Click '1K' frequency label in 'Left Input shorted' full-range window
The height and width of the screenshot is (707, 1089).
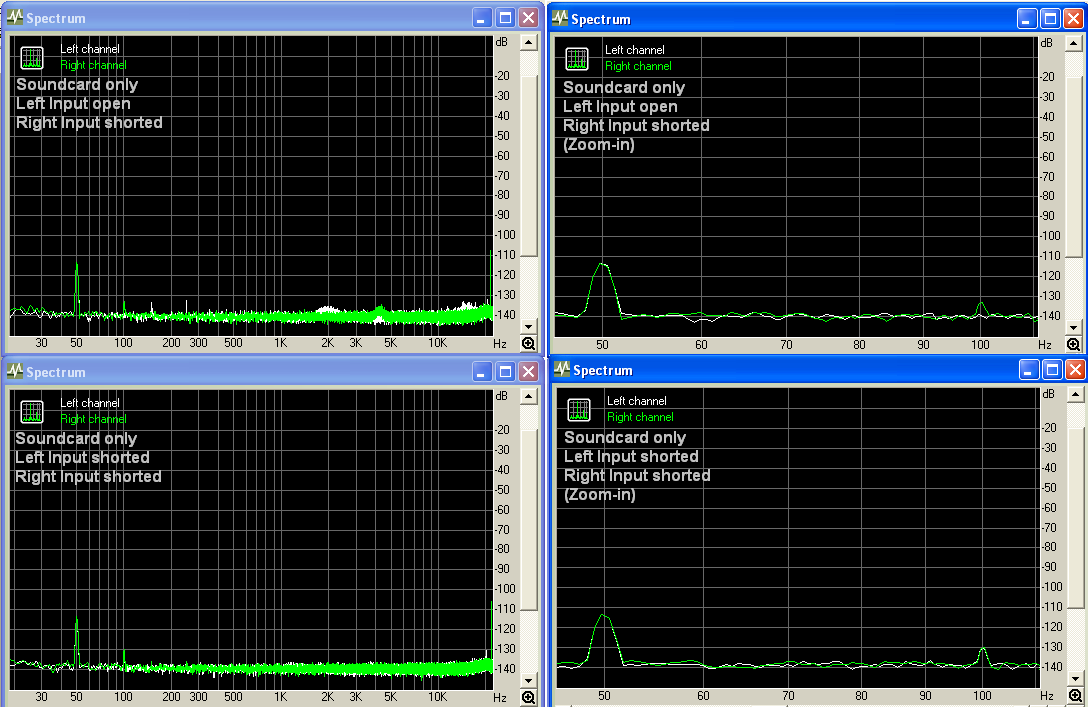click(281, 697)
